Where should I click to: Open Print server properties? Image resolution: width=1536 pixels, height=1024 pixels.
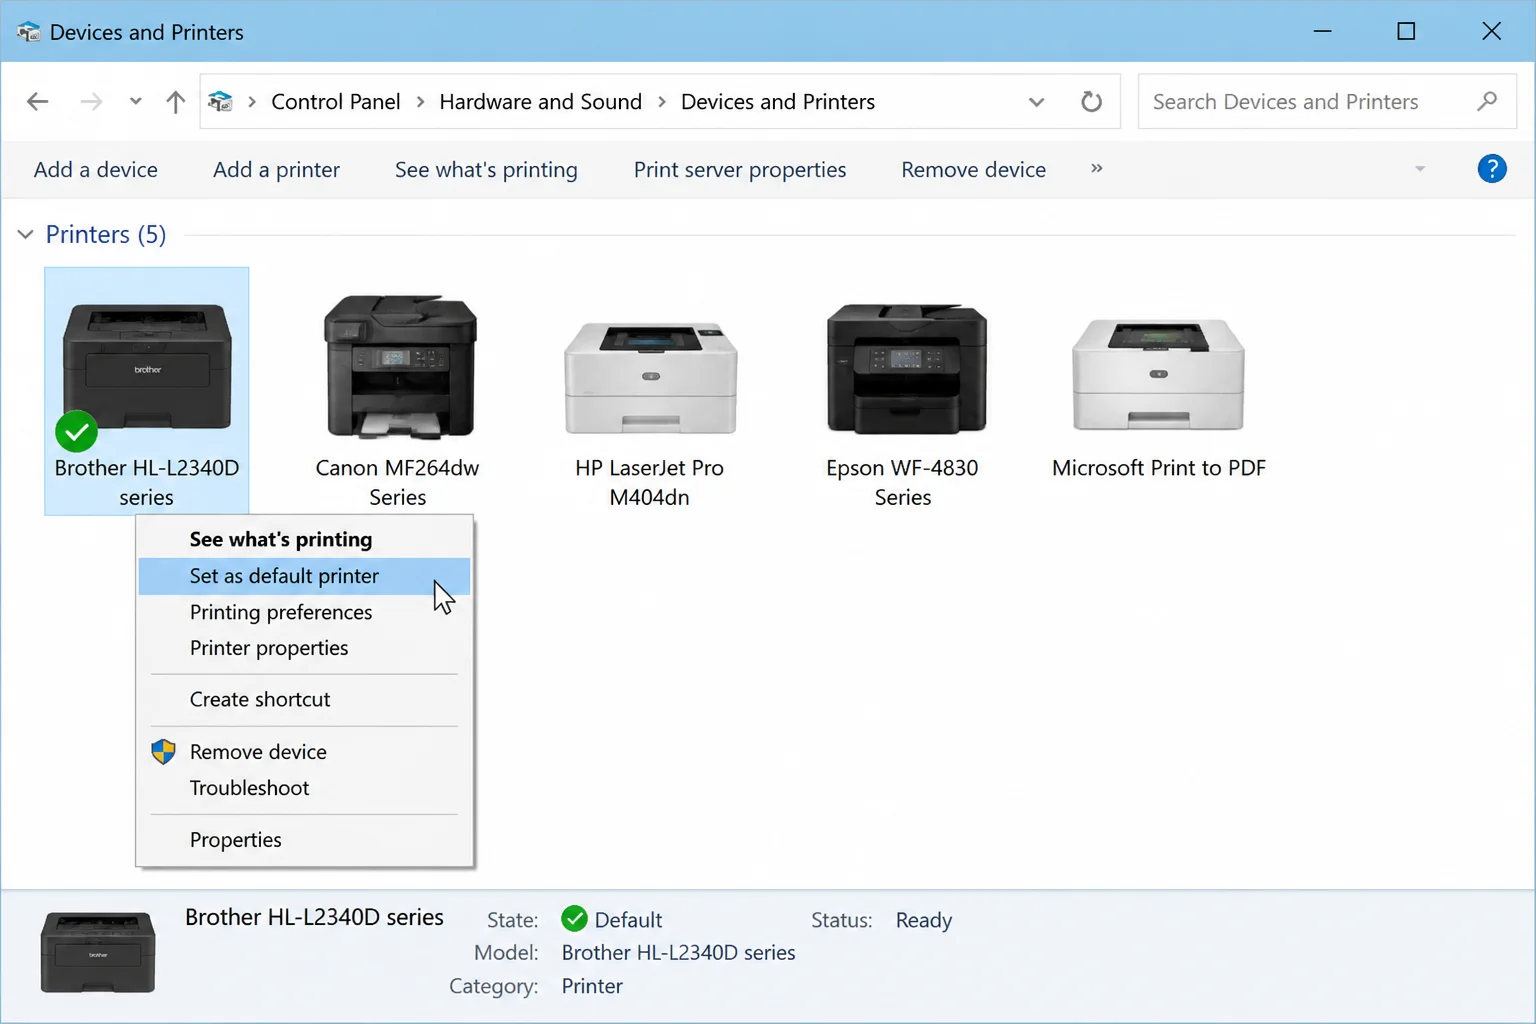[740, 169]
